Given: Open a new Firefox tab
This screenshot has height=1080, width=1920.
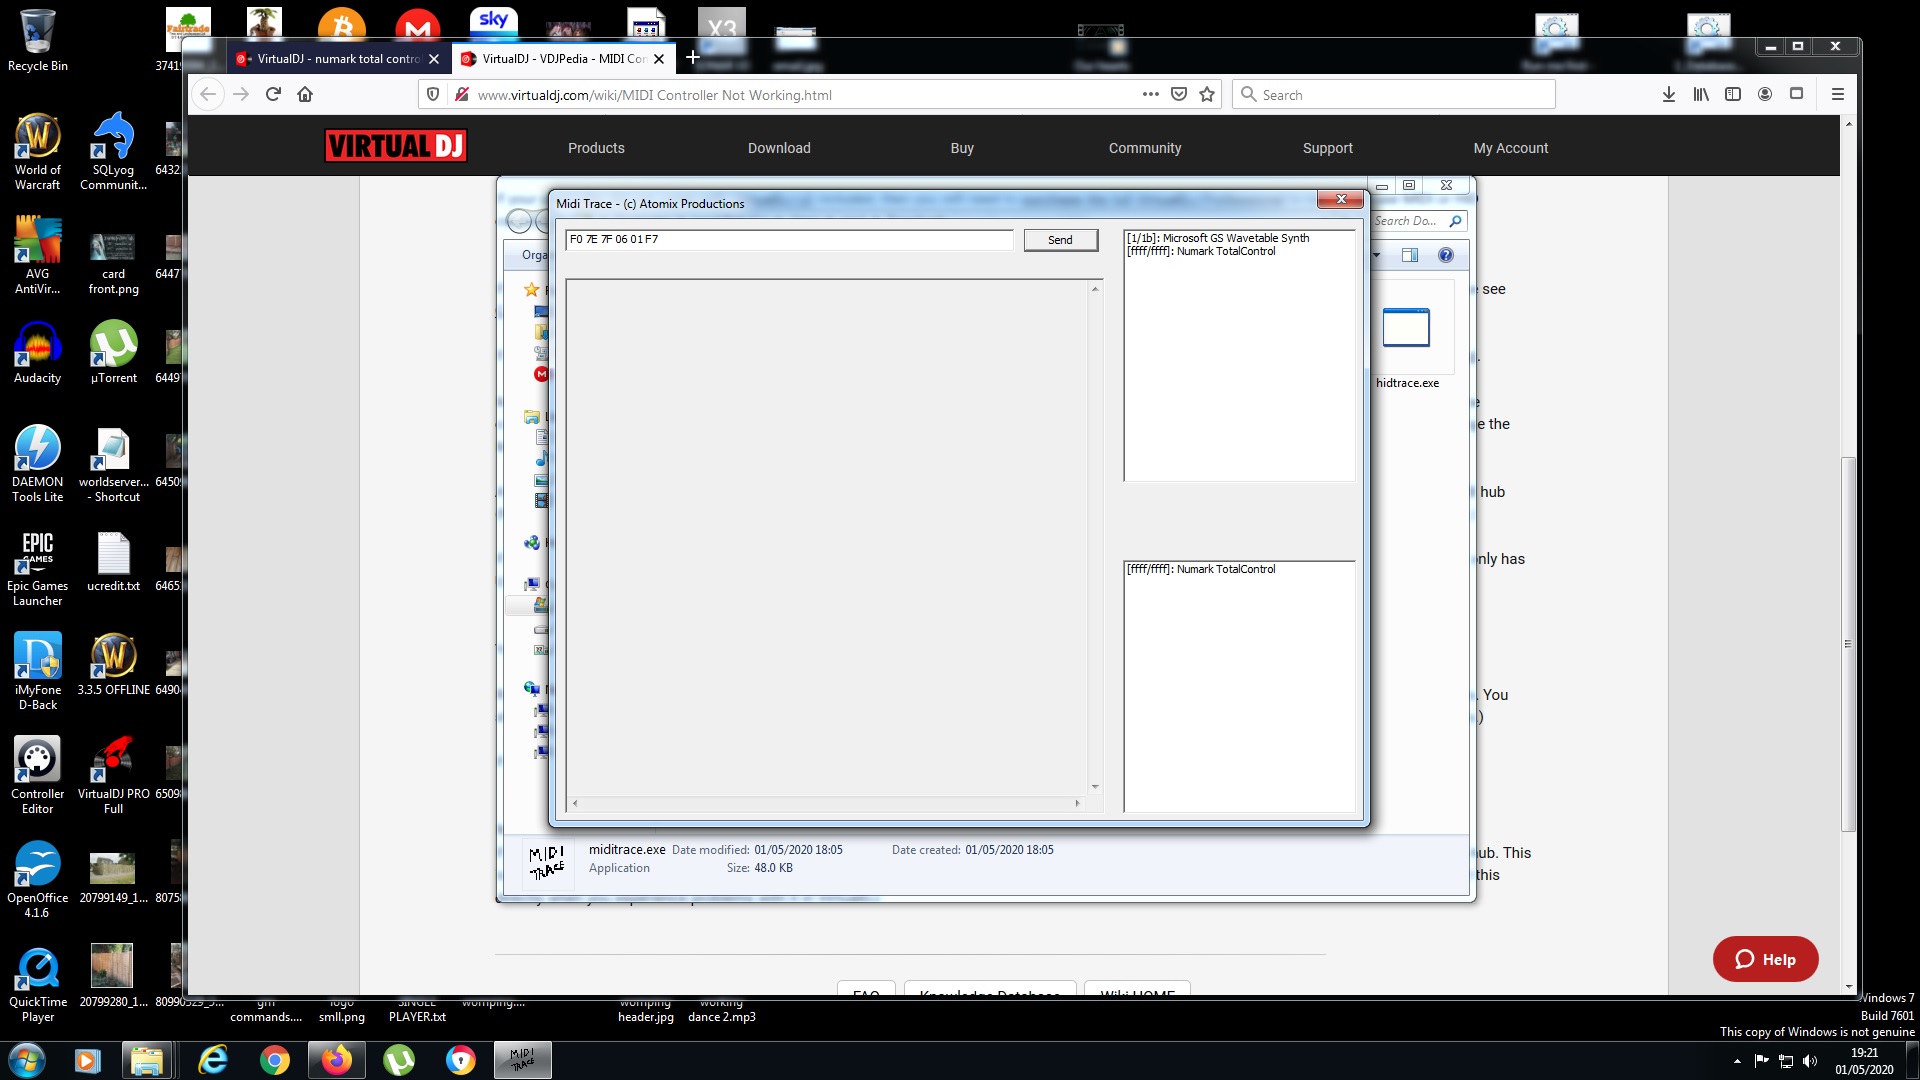Looking at the screenshot, I should pyautogui.click(x=692, y=58).
